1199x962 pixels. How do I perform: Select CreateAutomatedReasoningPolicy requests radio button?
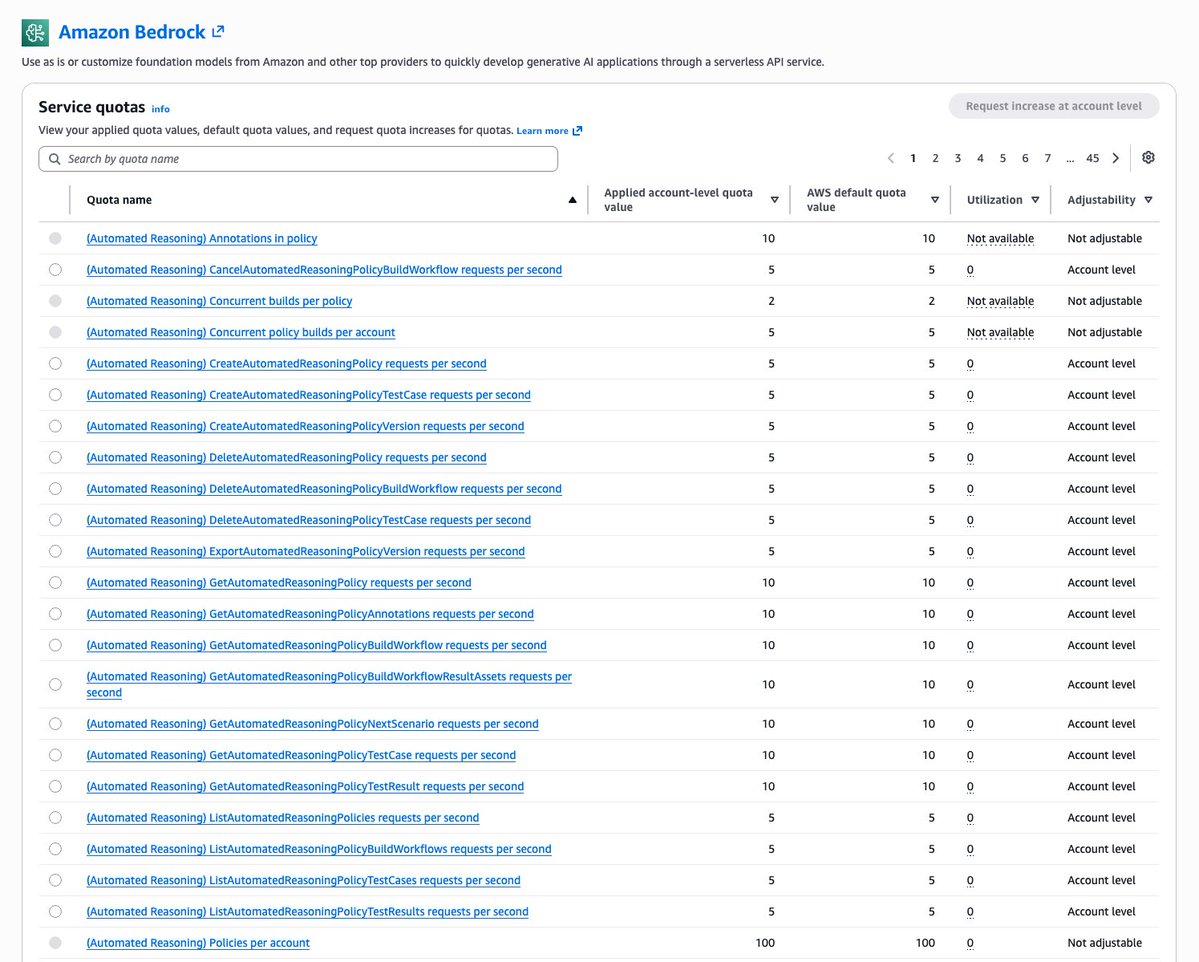click(x=55, y=363)
